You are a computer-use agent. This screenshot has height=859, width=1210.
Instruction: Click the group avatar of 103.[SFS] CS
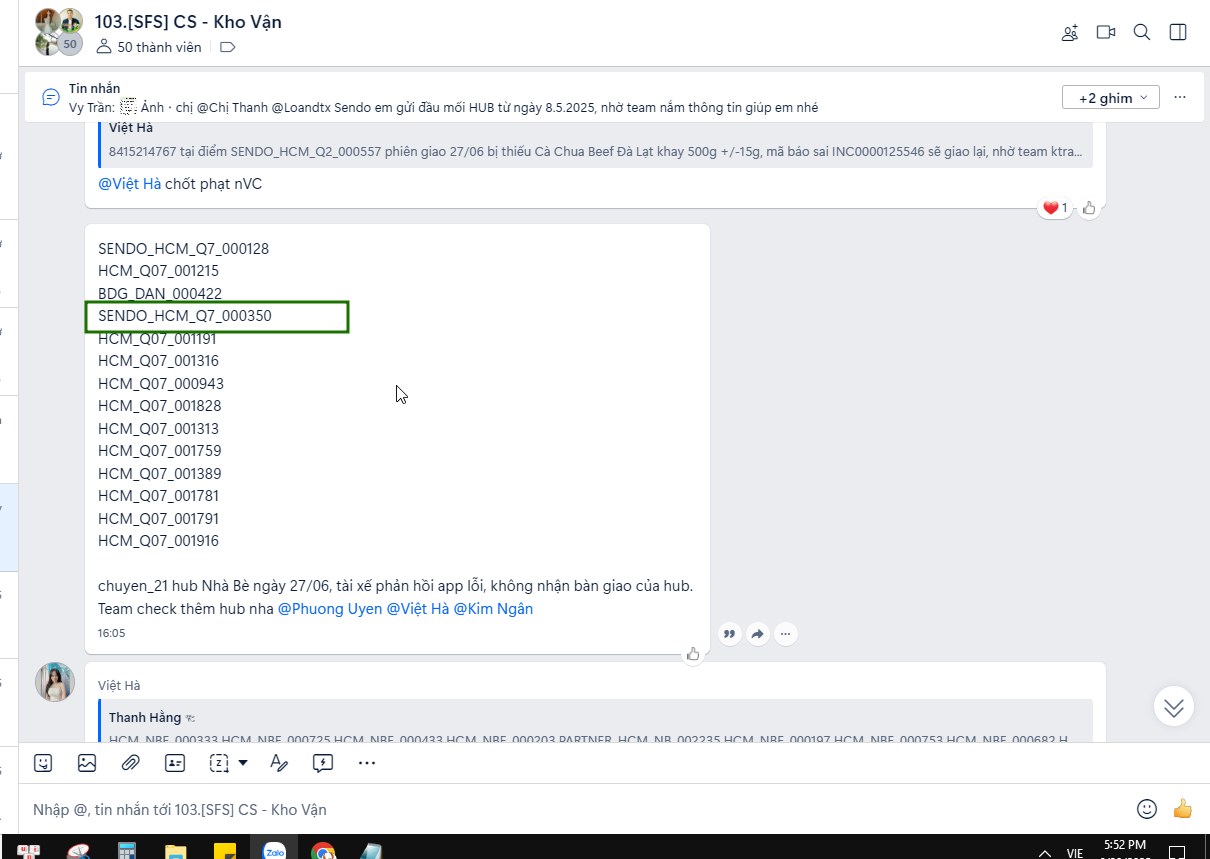(x=59, y=31)
